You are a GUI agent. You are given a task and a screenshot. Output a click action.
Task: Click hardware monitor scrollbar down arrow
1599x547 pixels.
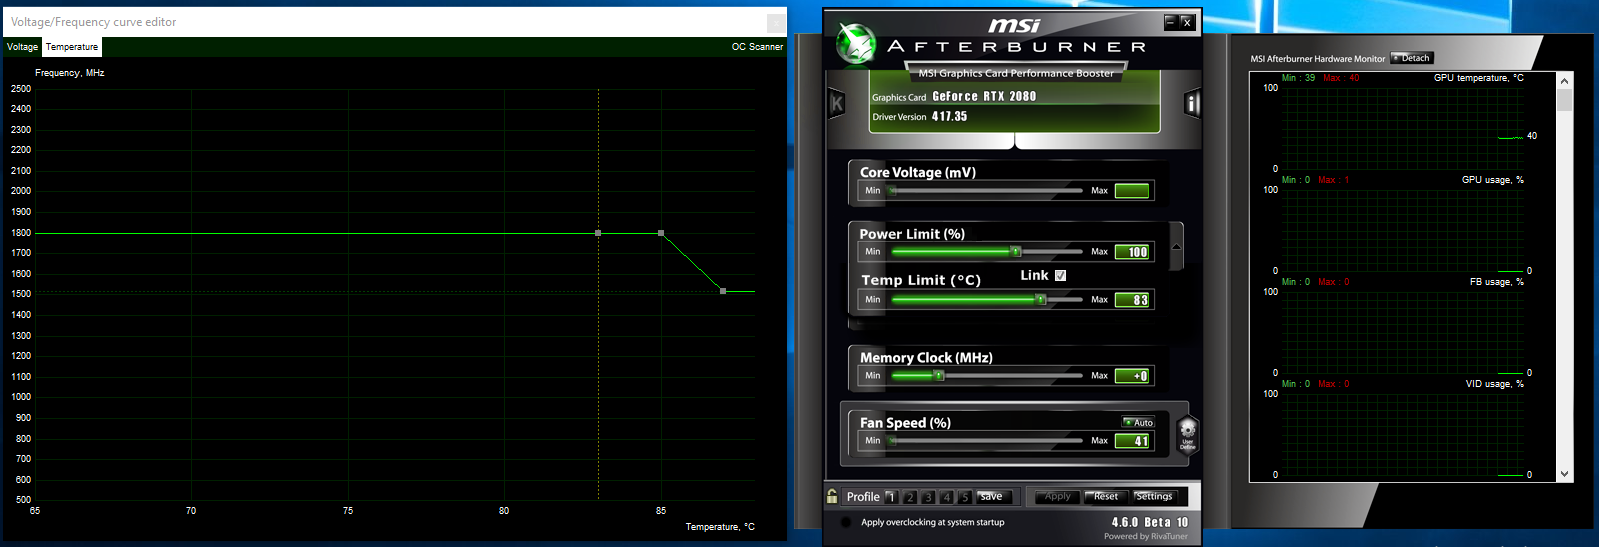pos(1565,474)
